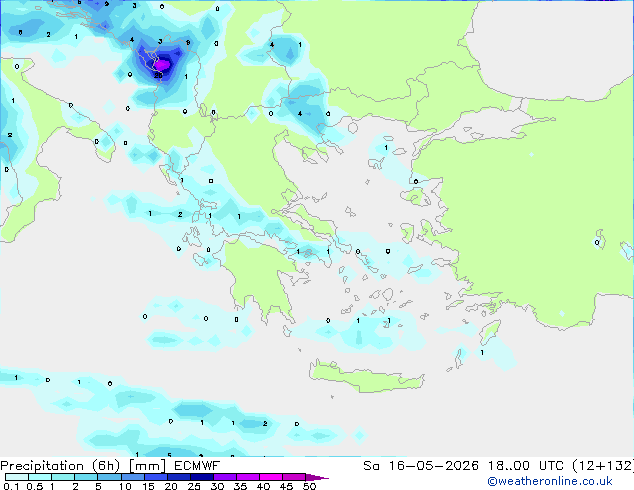
Task: Pick the 25–30 mm navy legend swatch
Action: [201, 477]
